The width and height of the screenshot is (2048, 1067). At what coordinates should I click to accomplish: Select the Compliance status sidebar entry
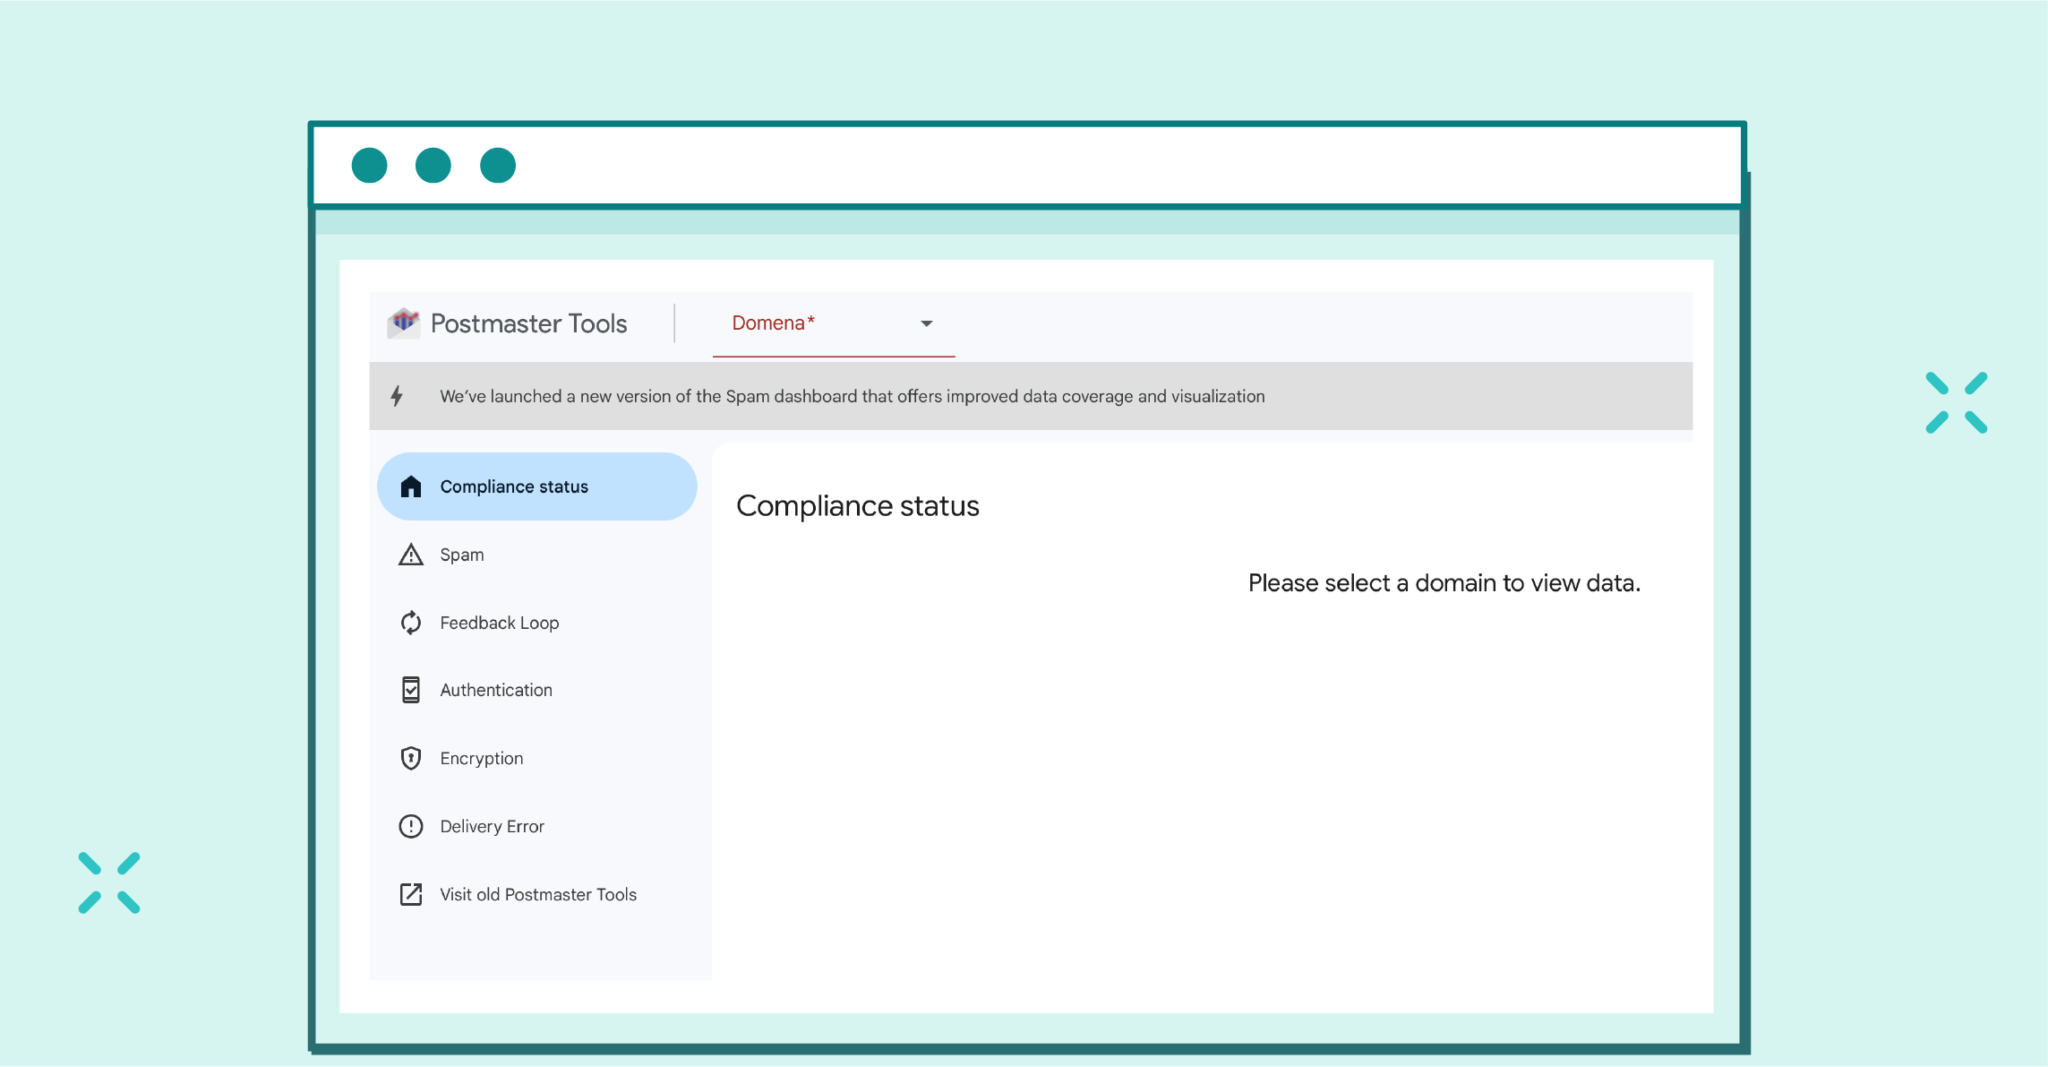[514, 486]
